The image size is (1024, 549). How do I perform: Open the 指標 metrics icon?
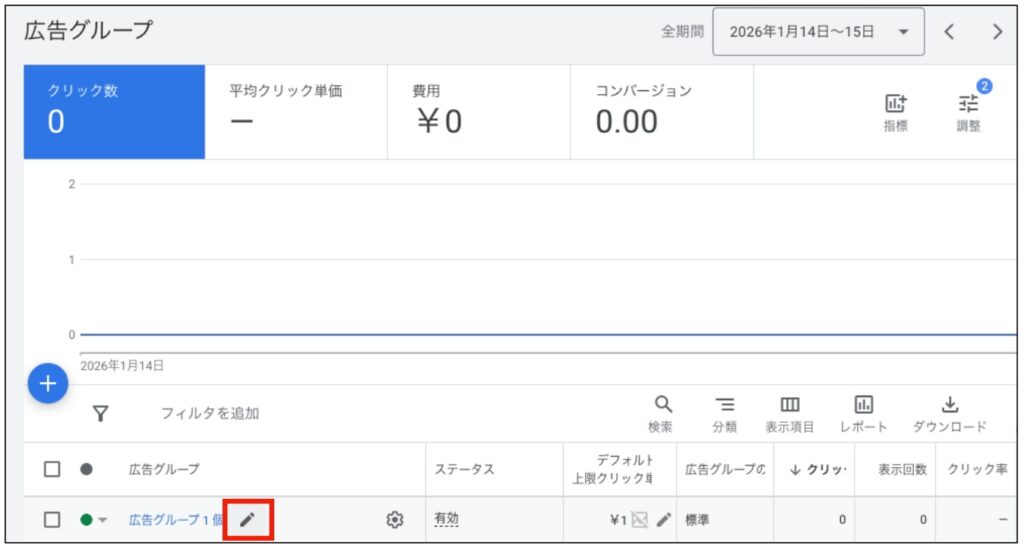coord(895,104)
